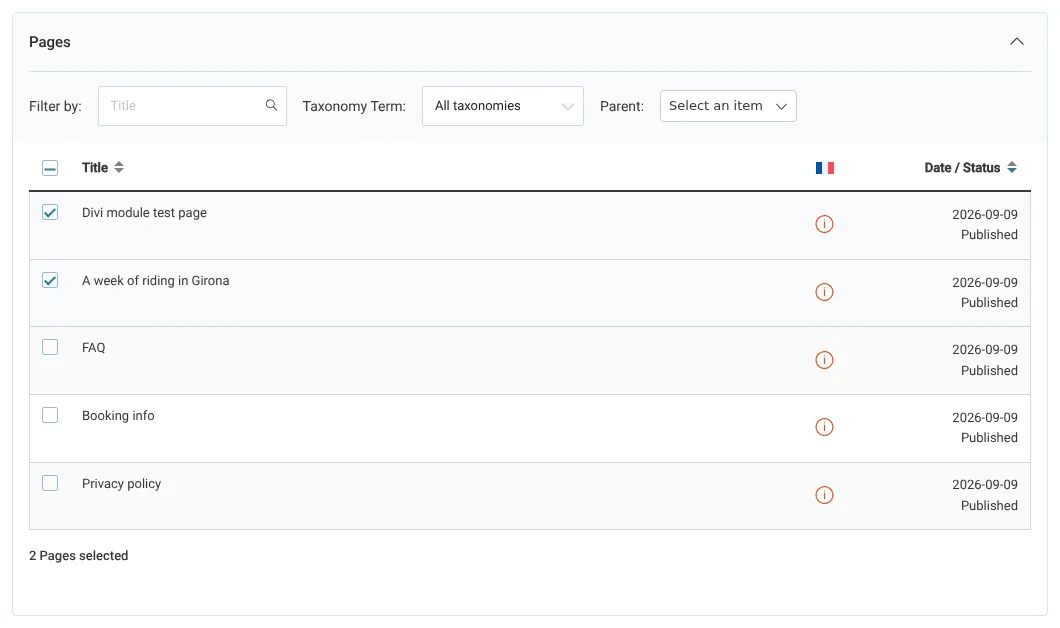
Task: Uncheck the Divi module test page checkbox
Action: tap(50, 212)
